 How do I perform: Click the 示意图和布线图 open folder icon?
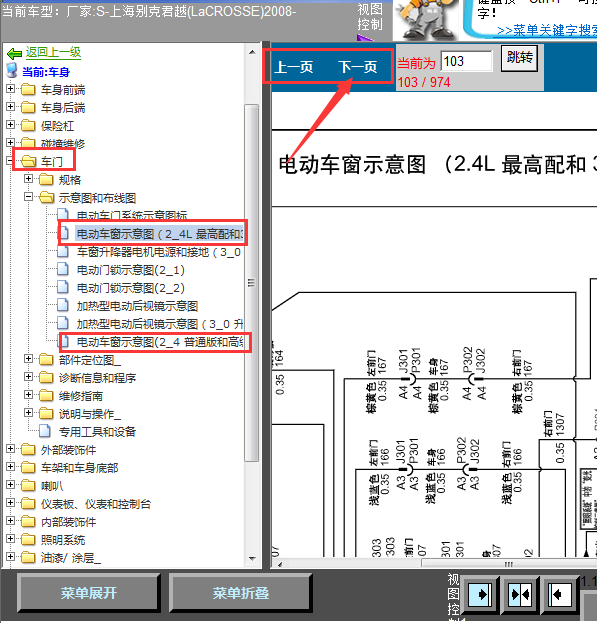click(46, 197)
